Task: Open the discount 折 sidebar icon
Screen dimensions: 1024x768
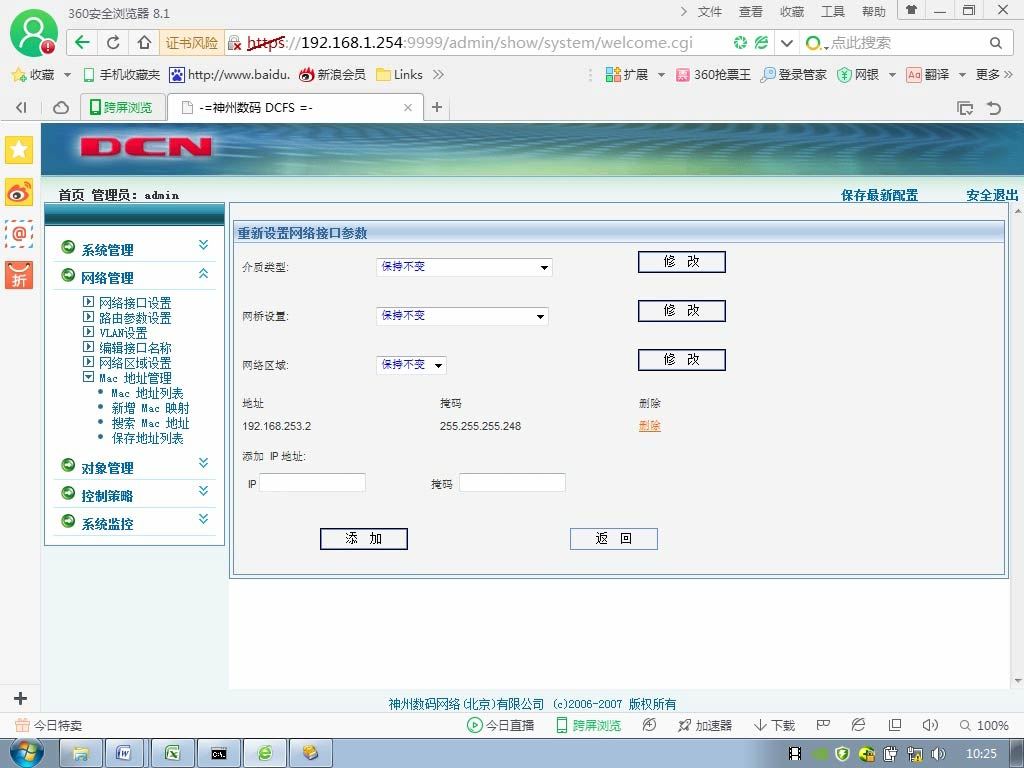Action: pyautogui.click(x=19, y=275)
